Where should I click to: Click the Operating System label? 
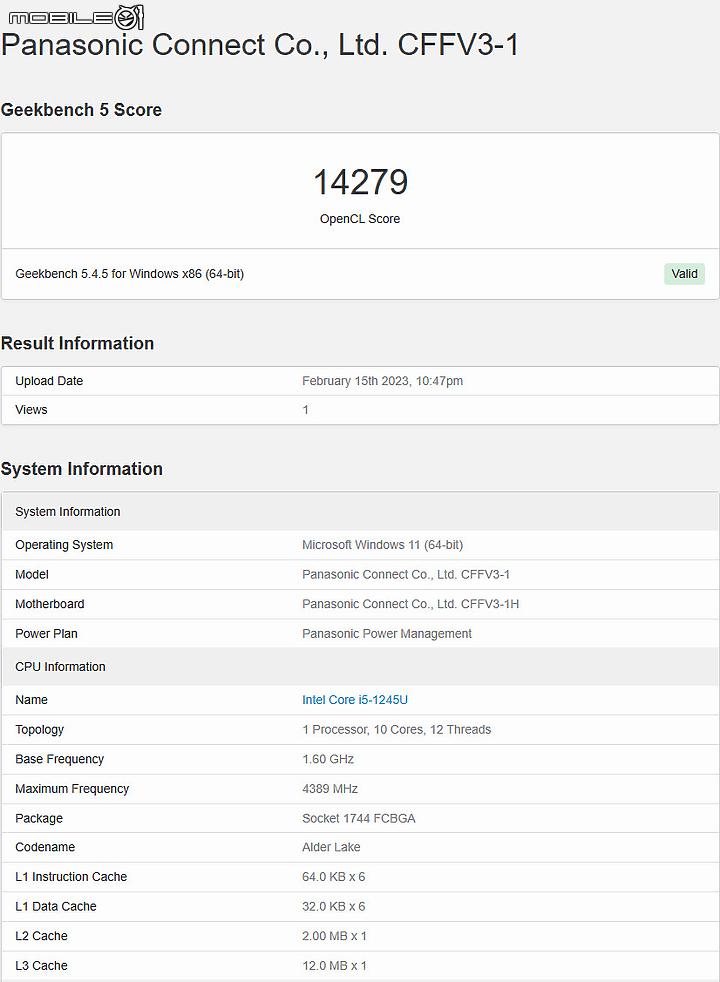[64, 545]
